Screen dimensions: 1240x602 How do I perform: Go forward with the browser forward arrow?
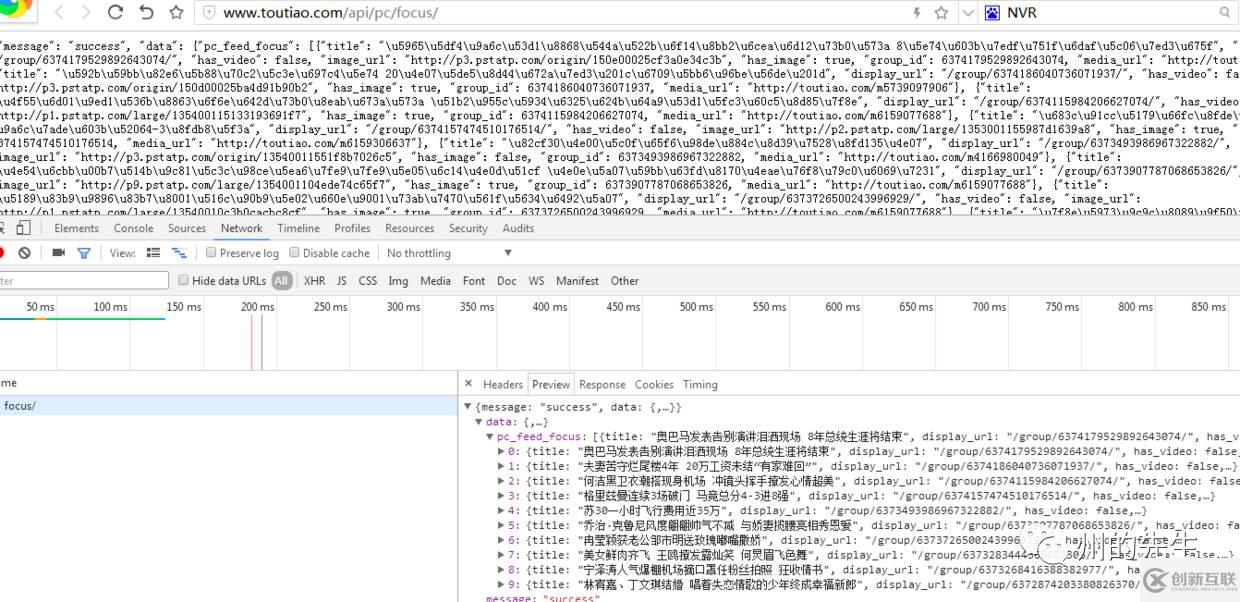click(x=86, y=13)
